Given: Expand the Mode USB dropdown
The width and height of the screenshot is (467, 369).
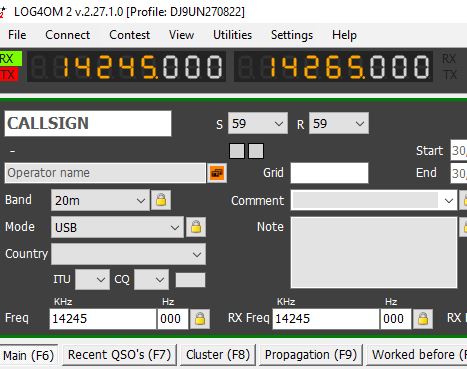Looking at the screenshot, I should (117, 227).
